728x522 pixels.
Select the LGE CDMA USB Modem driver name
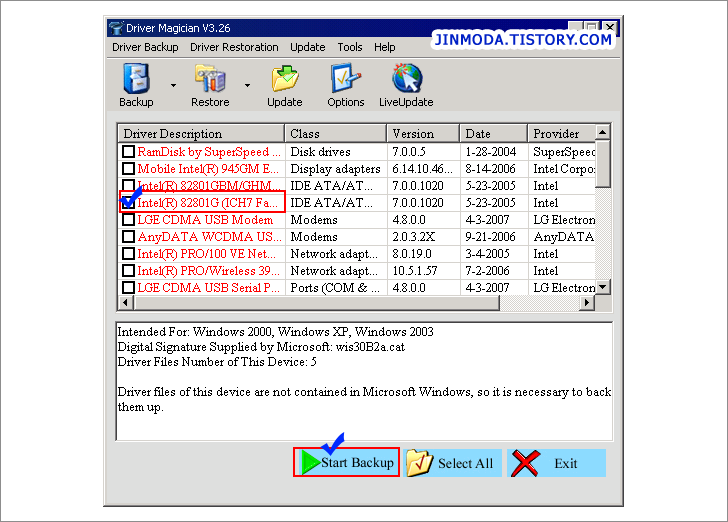click(205, 220)
